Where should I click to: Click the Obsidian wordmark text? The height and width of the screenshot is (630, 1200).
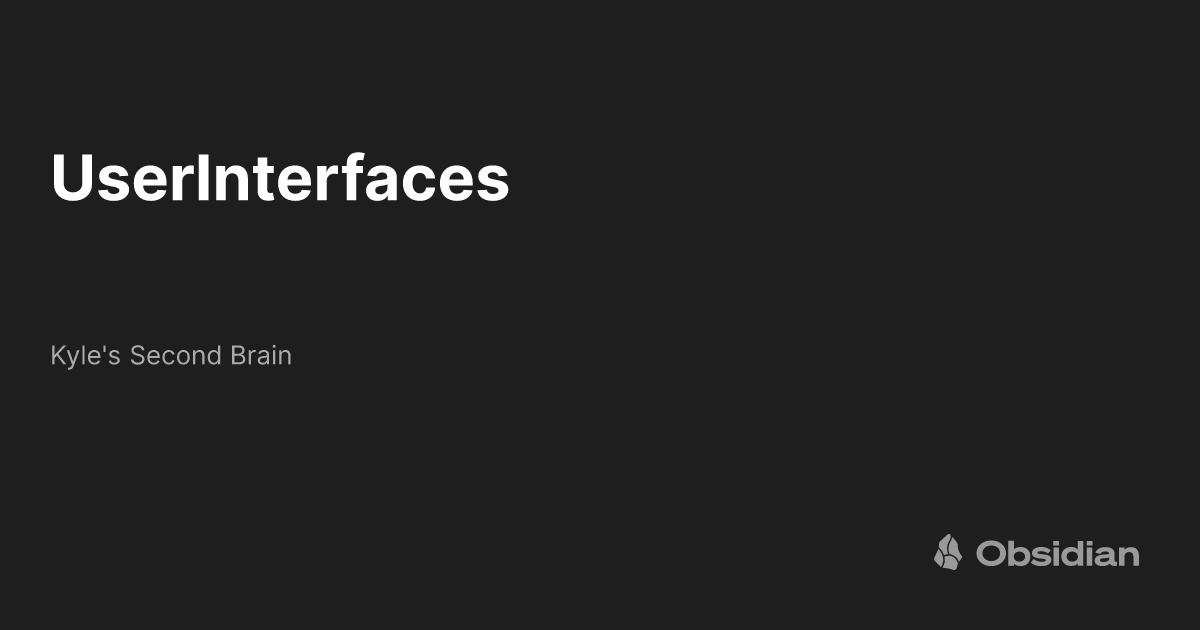(x=1058, y=553)
